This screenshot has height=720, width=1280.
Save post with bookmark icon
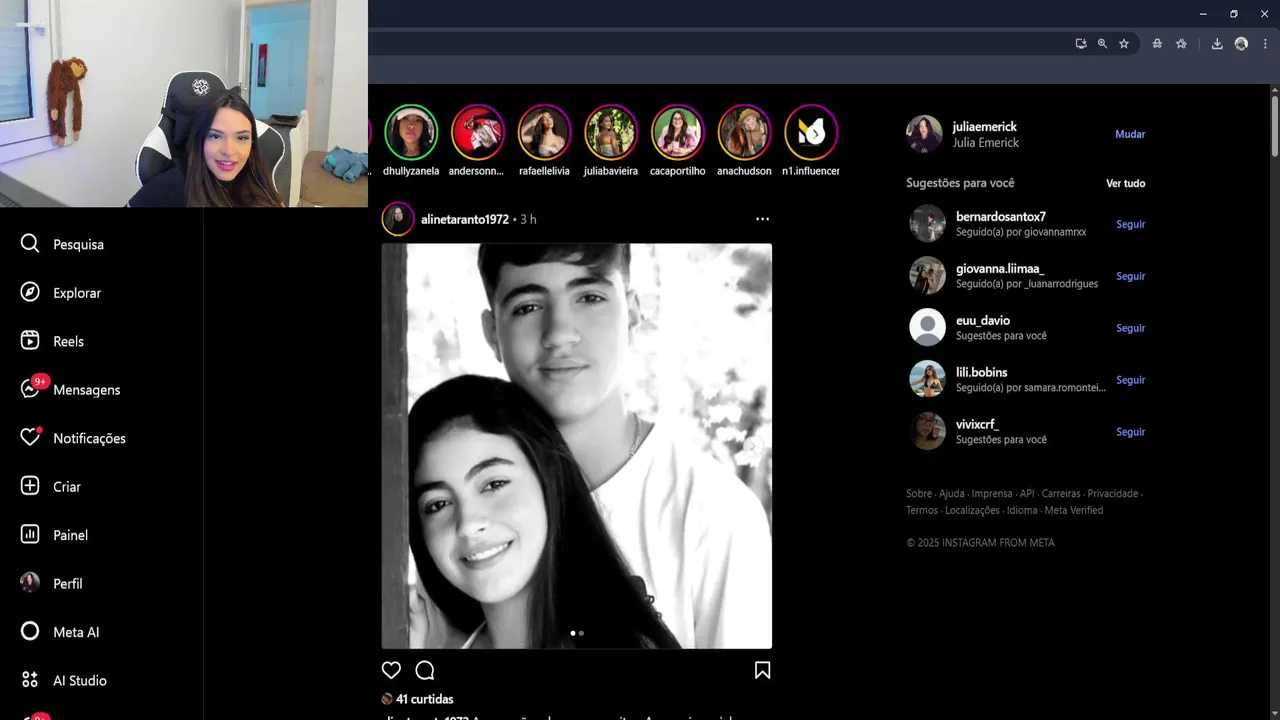click(762, 670)
